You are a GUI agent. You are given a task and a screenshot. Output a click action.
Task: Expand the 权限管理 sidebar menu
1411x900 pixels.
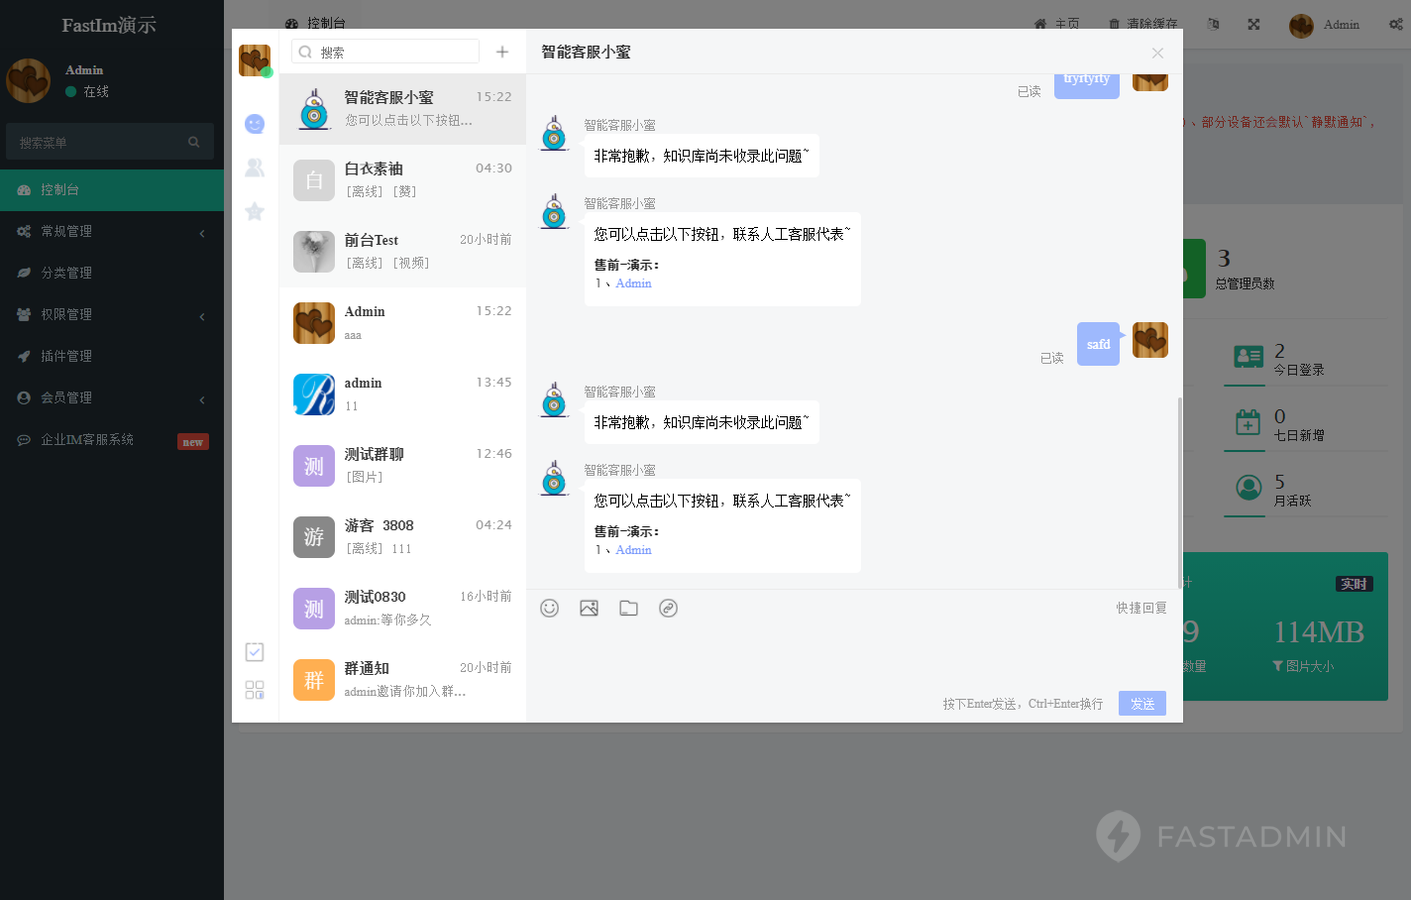coord(110,314)
